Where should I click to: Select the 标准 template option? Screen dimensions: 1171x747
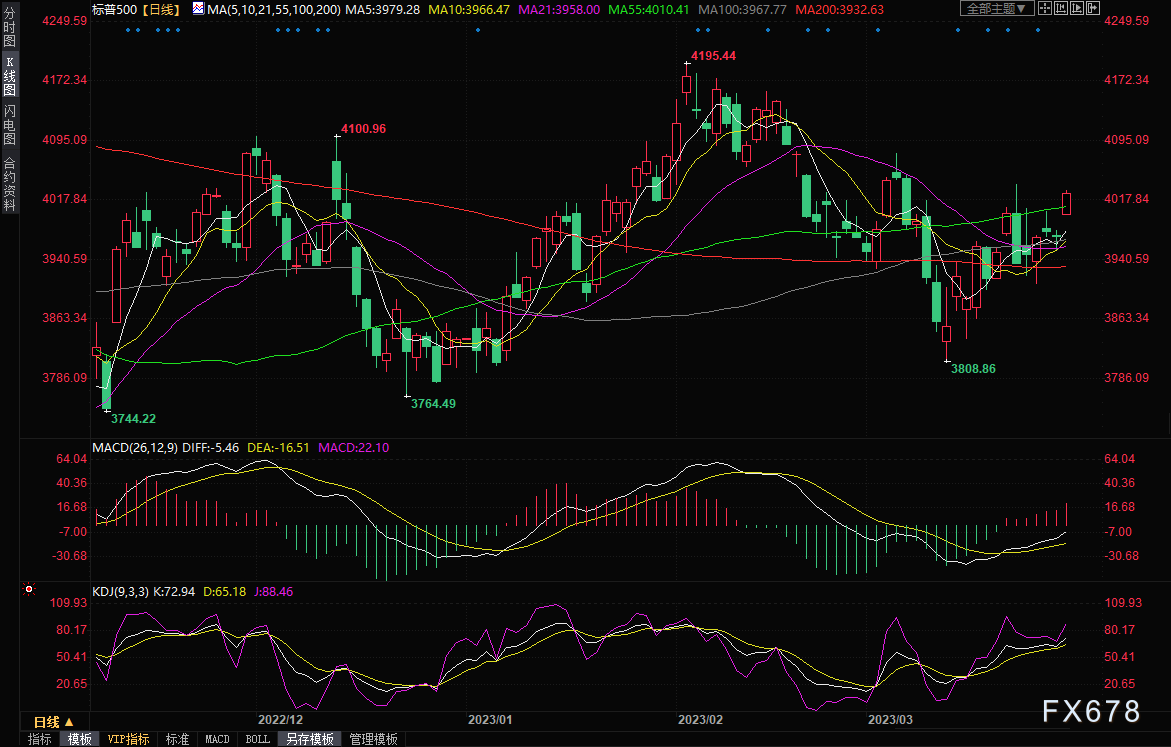click(x=177, y=739)
